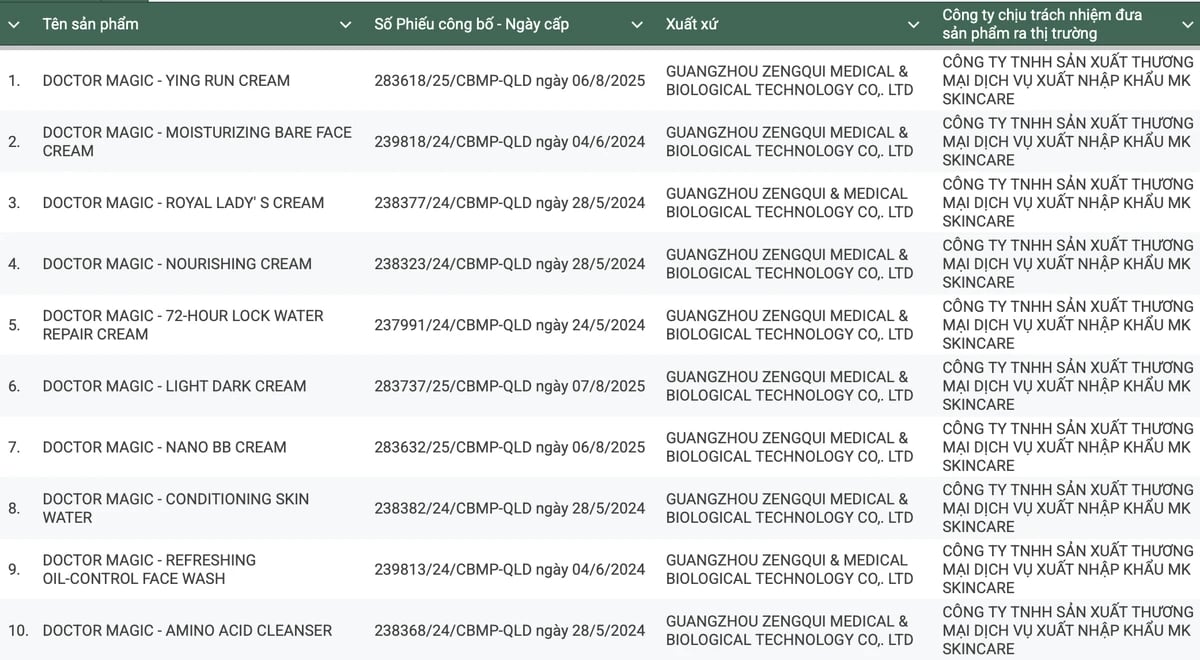Select the DOCTOR MAGIC - YING RUN CREAM cell
The image size is (1200, 660).
coord(166,80)
